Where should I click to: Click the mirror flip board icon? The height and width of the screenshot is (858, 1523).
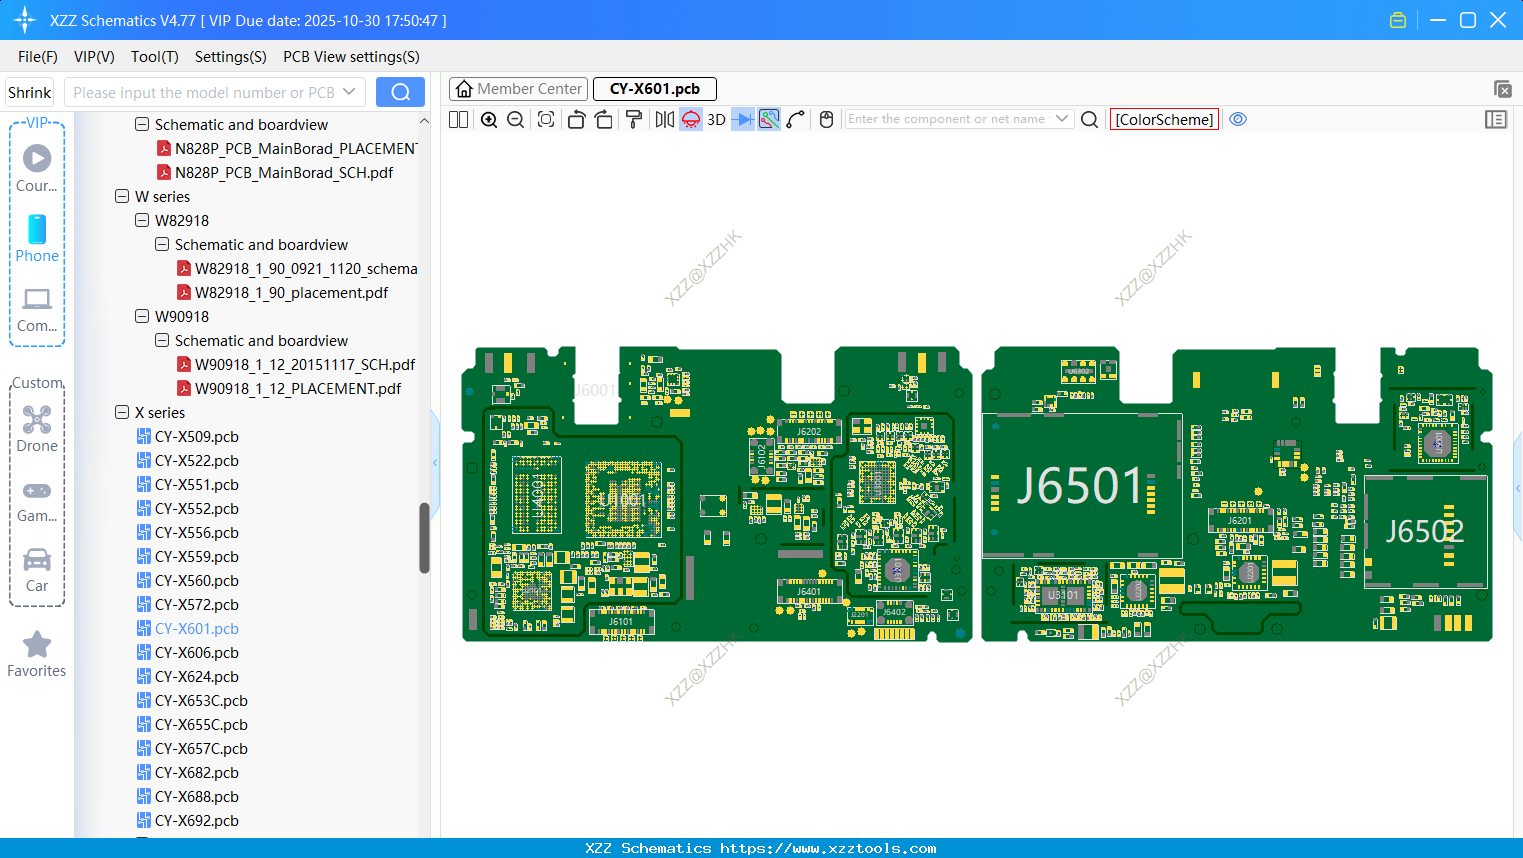click(664, 120)
